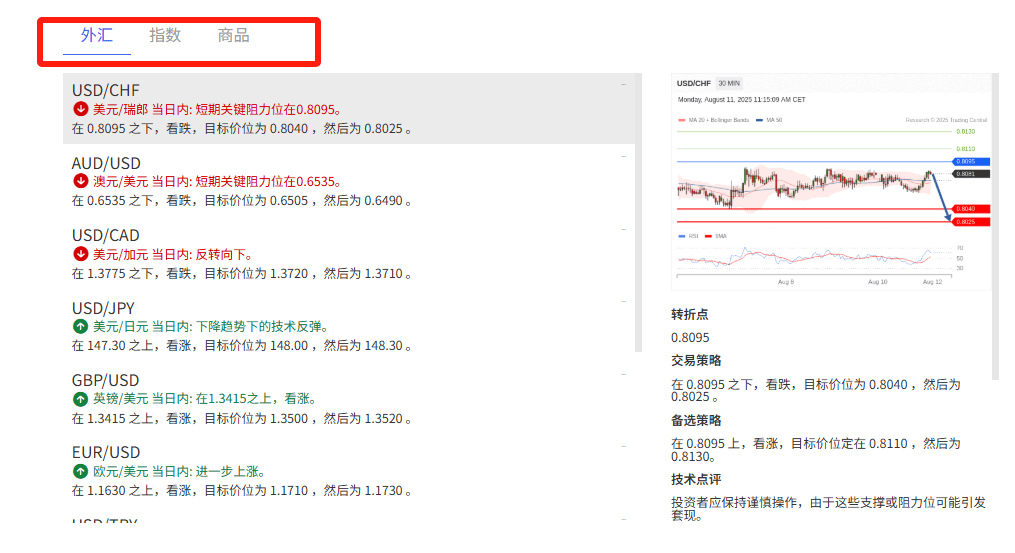Open 欧元/美元 当日内: 进一步上涨 headline
The height and width of the screenshot is (553, 1015).
(x=179, y=471)
